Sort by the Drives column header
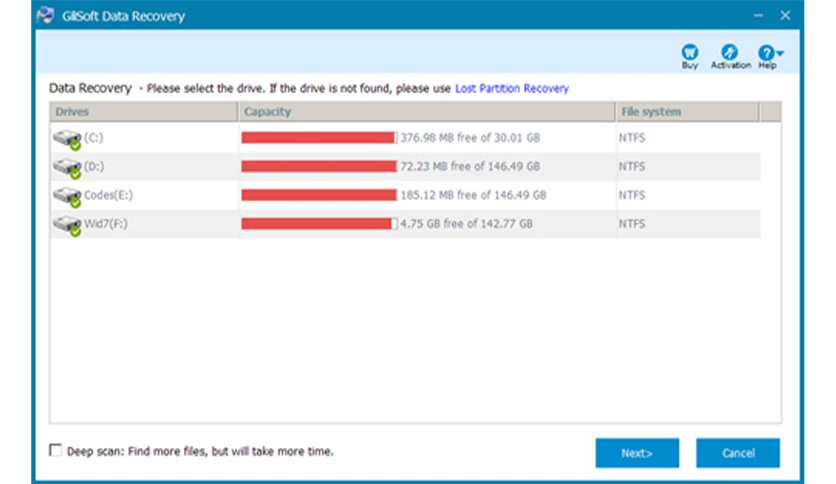Image resolution: width=836 pixels, height=484 pixels. point(144,112)
